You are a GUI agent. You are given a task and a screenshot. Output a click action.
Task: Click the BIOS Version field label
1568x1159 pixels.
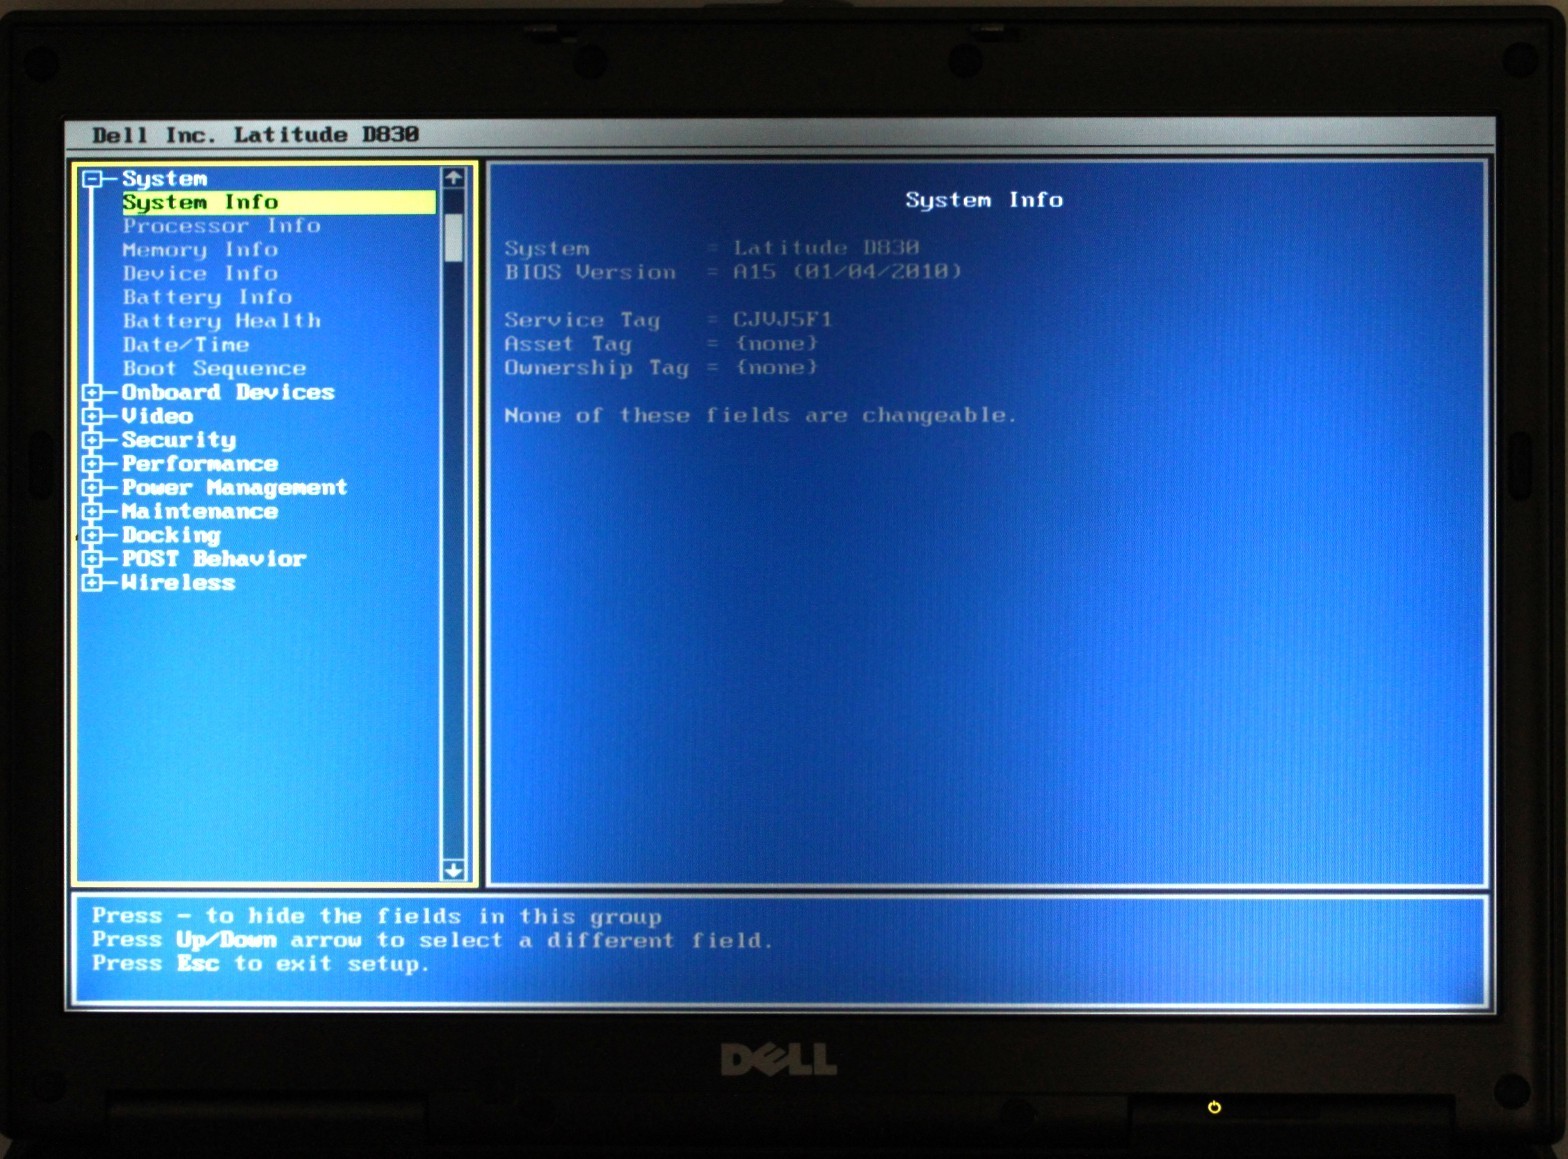coord(590,272)
